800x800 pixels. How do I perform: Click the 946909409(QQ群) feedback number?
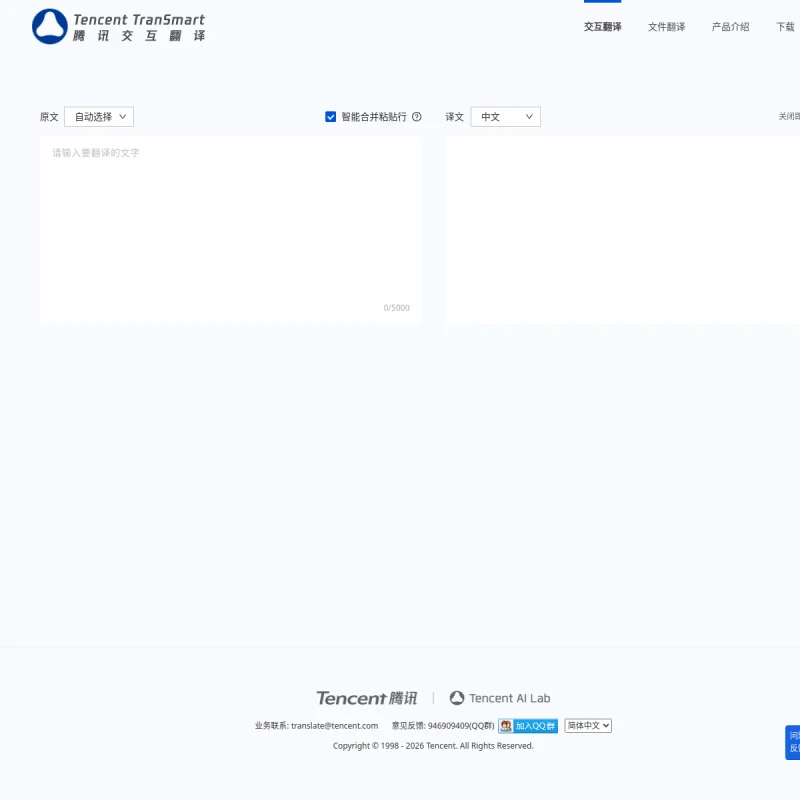pos(461,726)
